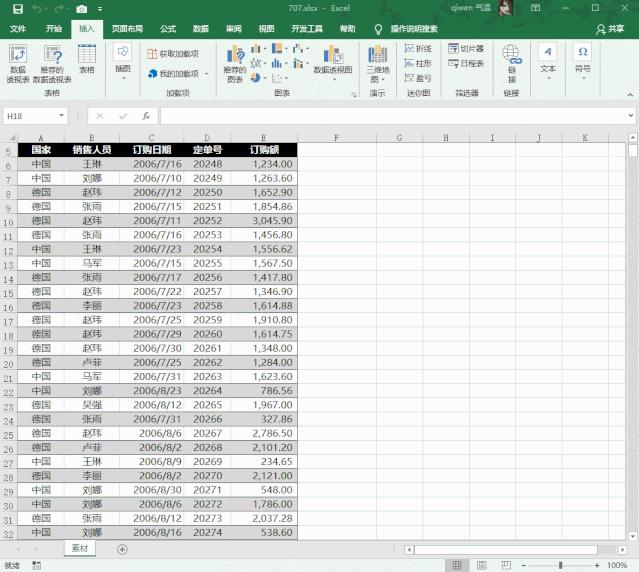Open the Customize Quick Access Toolbar arrow
Screen dimensions: 639x572
(100, 9)
